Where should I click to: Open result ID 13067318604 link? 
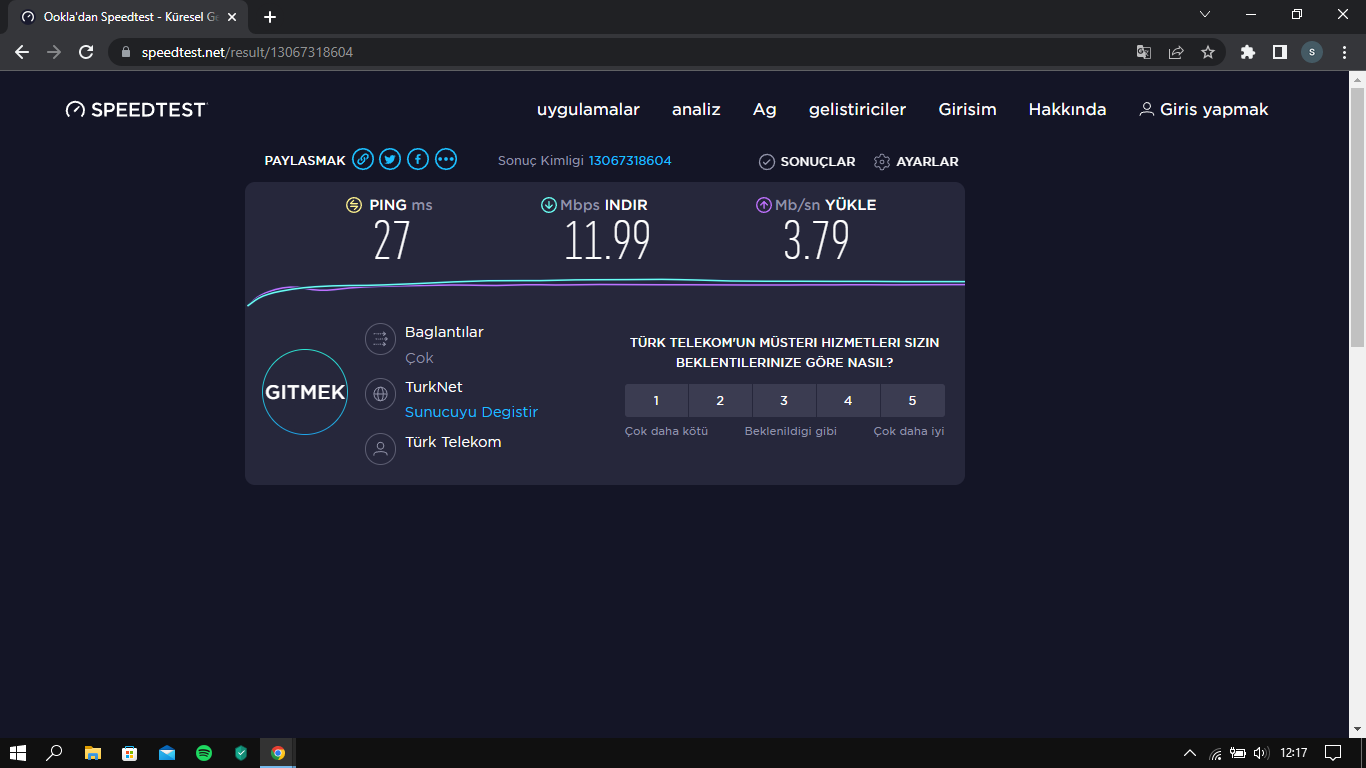click(630, 161)
